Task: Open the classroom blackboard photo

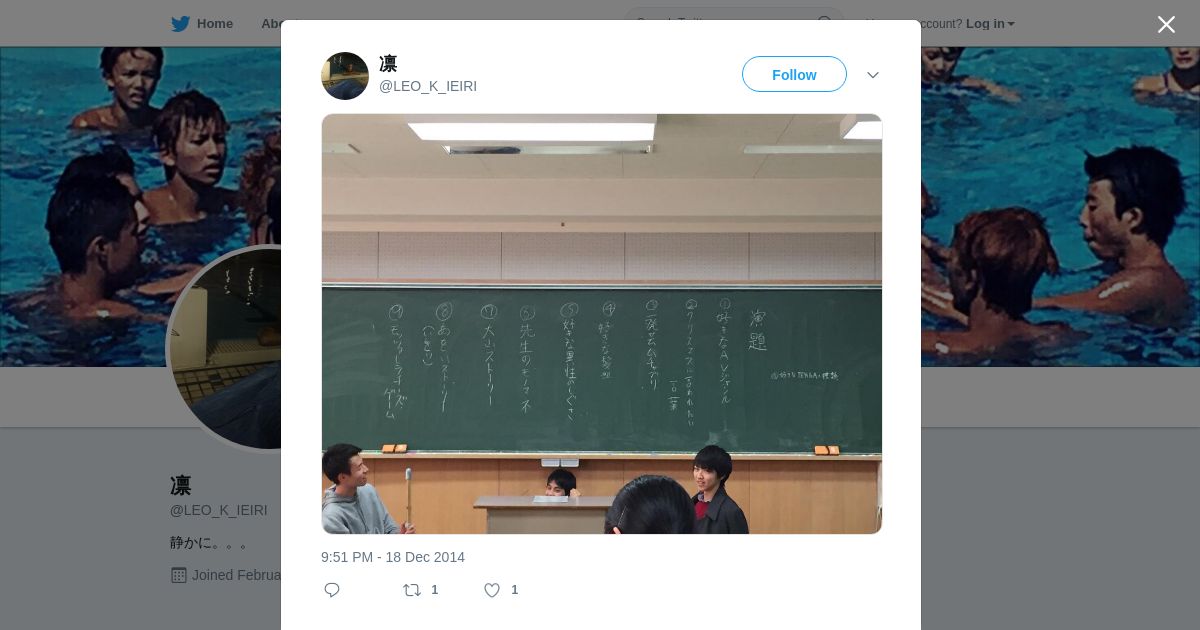Action: (602, 324)
